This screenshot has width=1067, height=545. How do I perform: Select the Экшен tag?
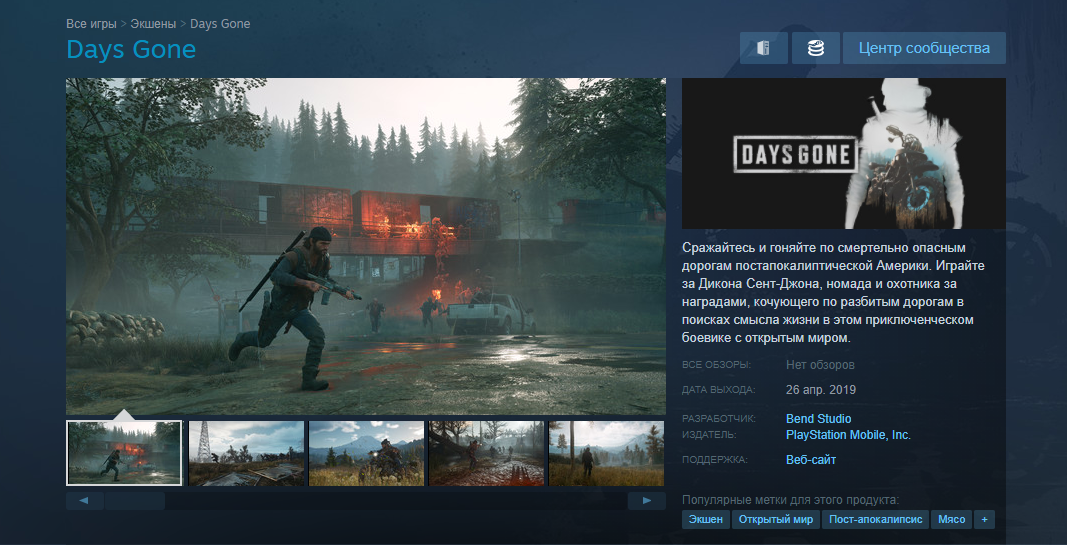(x=706, y=520)
